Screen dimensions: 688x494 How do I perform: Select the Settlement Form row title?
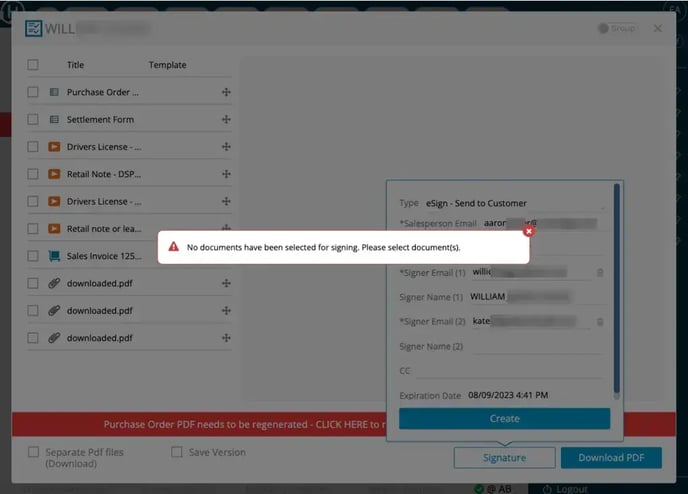(x=100, y=119)
